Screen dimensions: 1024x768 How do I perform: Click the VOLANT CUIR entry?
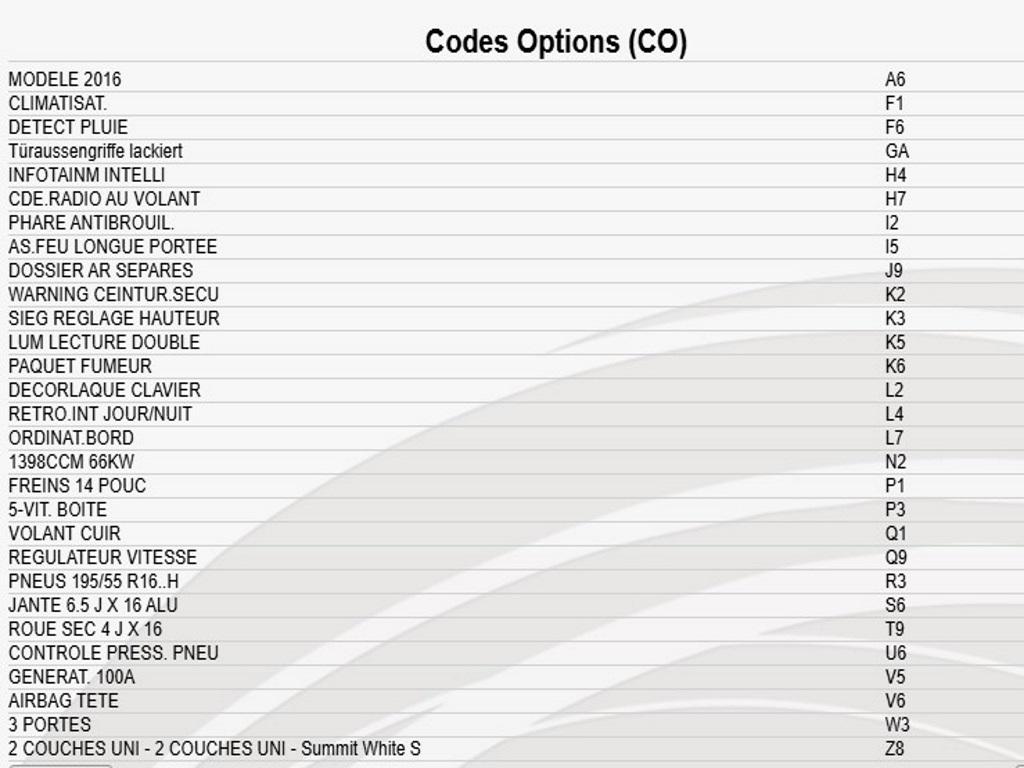(x=65, y=534)
